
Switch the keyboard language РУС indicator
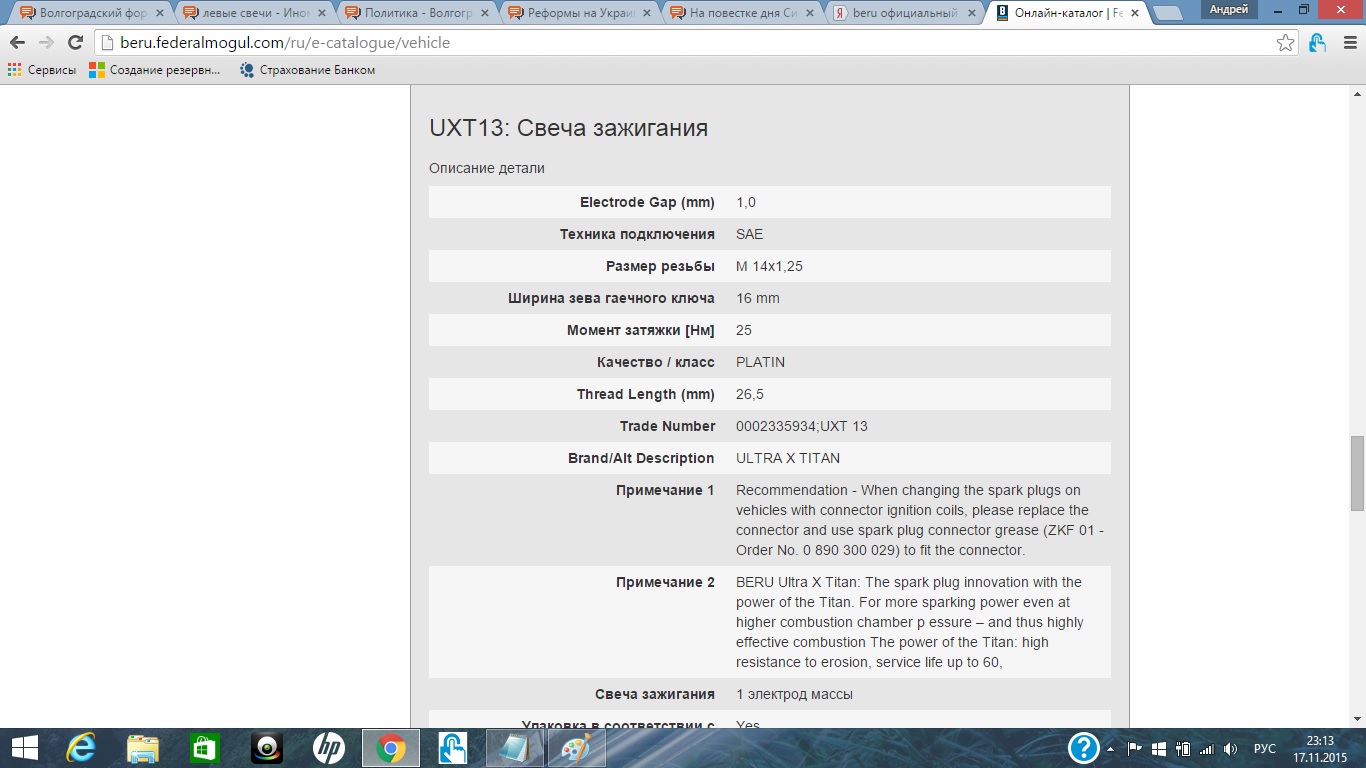(1265, 748)
